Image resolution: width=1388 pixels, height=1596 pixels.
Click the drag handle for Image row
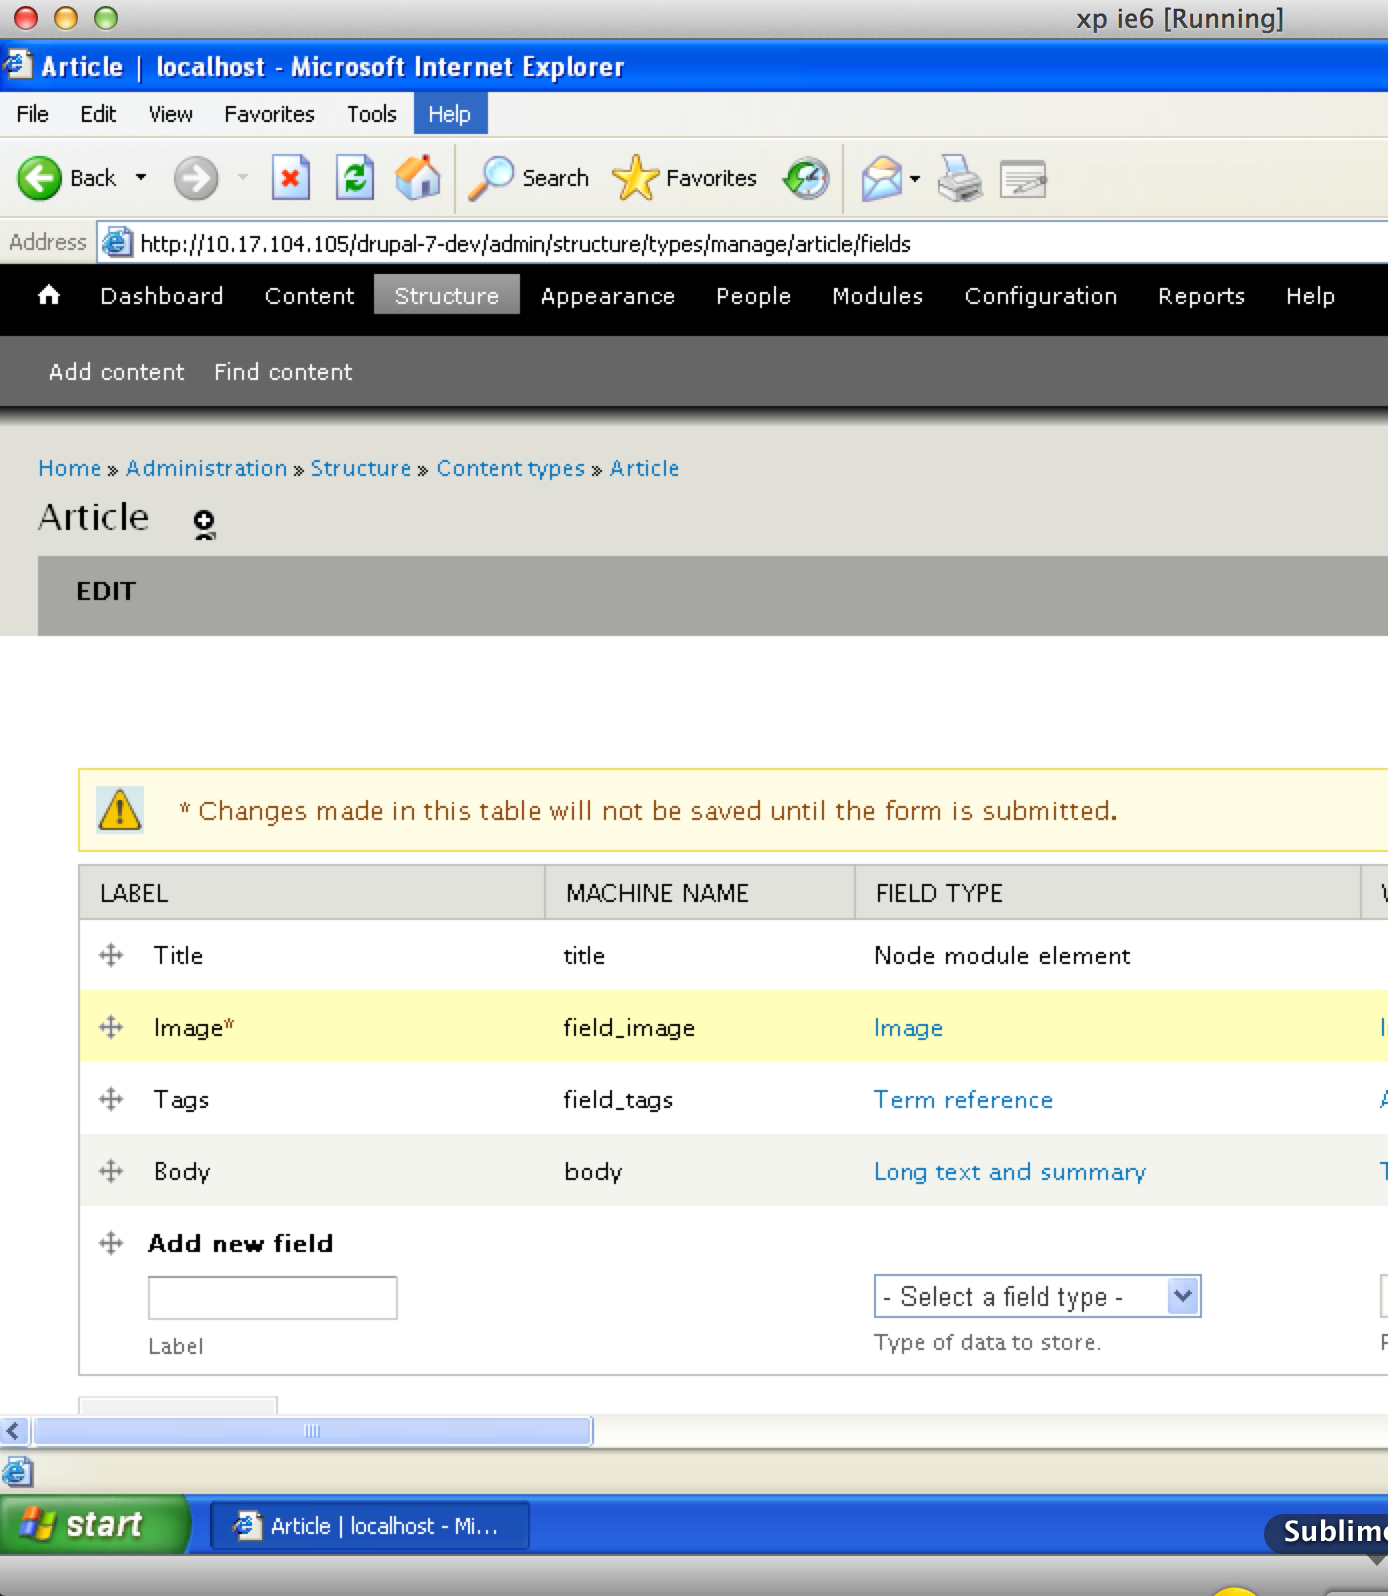tap(111, 1027)
